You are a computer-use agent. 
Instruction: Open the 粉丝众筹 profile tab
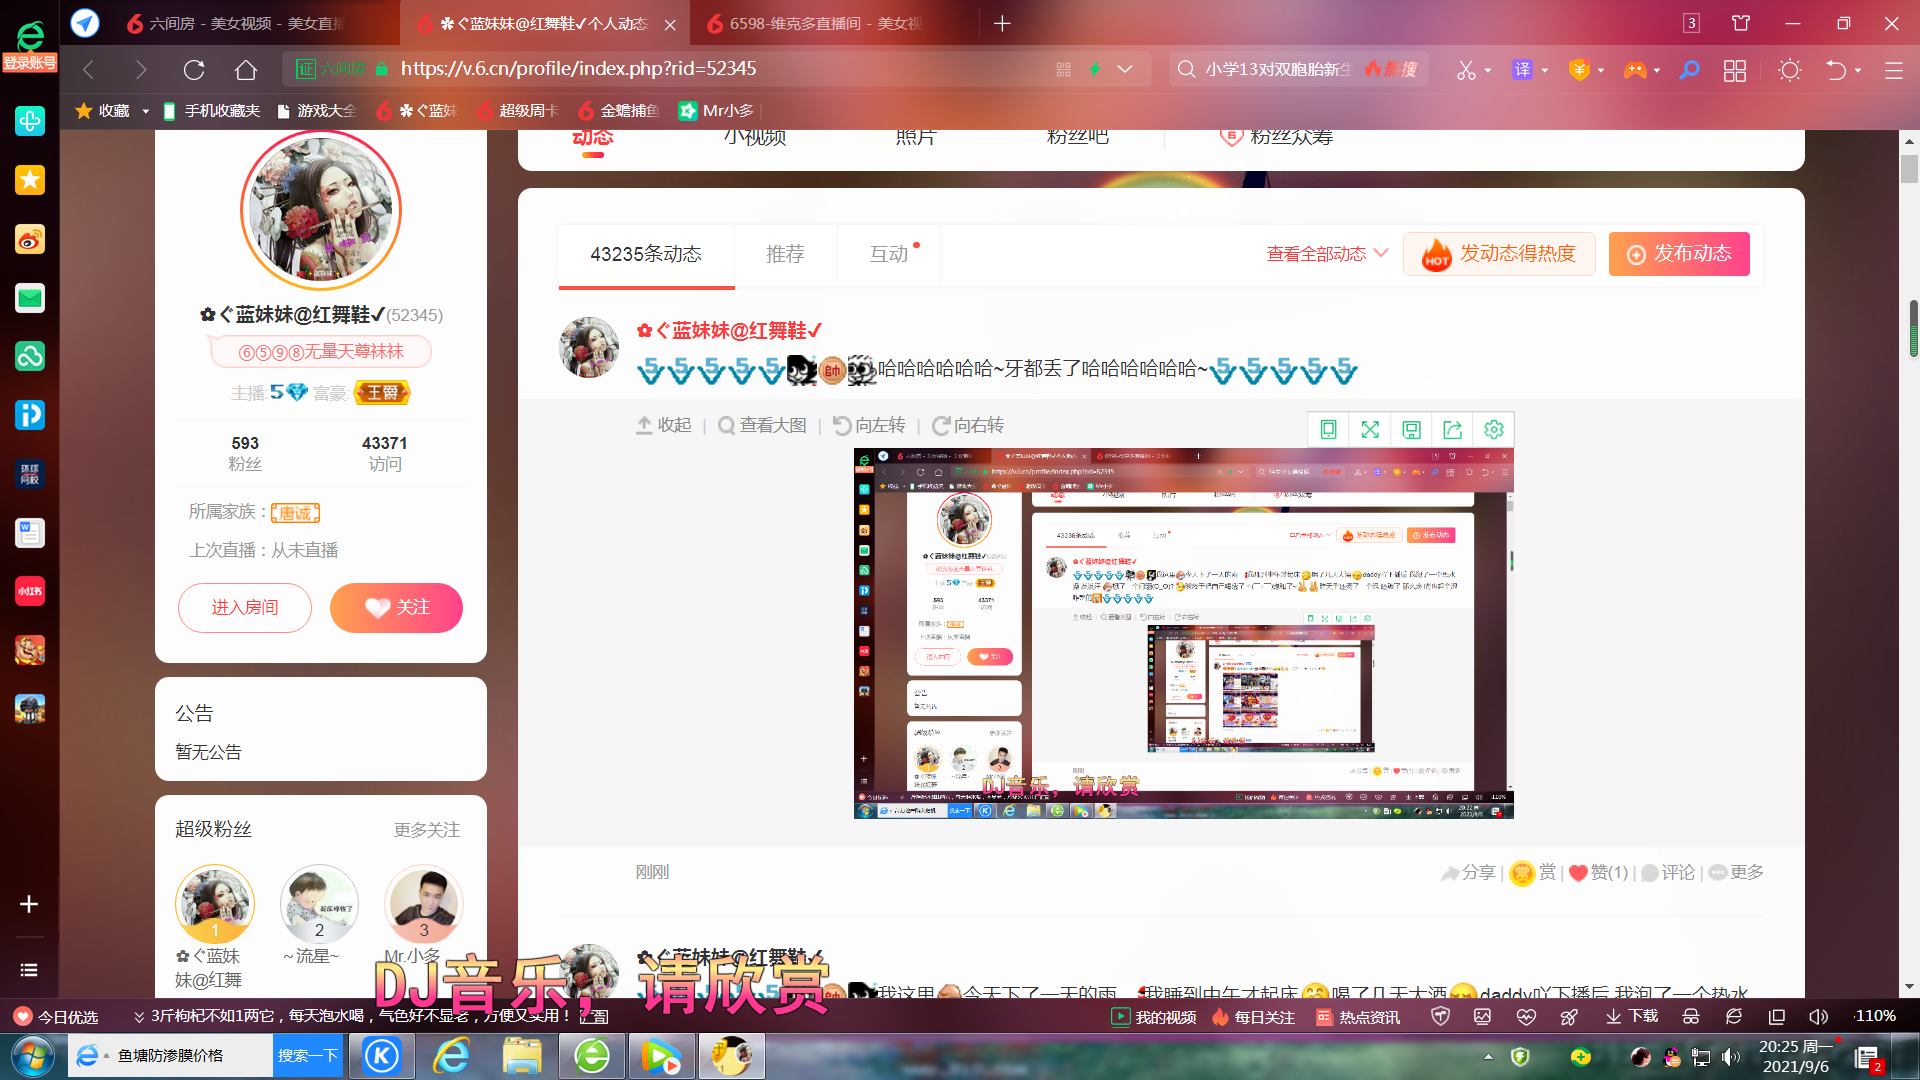[1277, 136]
